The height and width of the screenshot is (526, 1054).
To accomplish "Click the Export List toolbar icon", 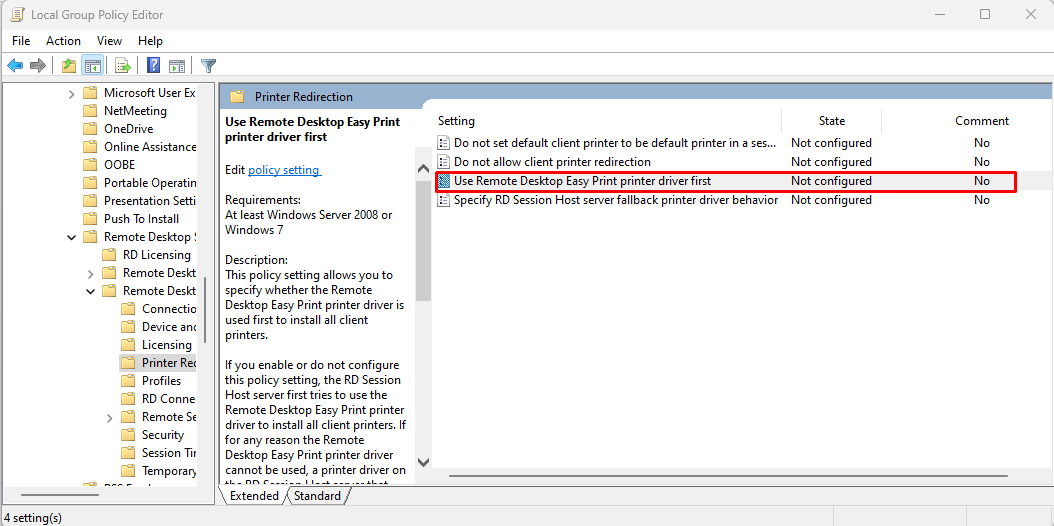I will 122,65.
